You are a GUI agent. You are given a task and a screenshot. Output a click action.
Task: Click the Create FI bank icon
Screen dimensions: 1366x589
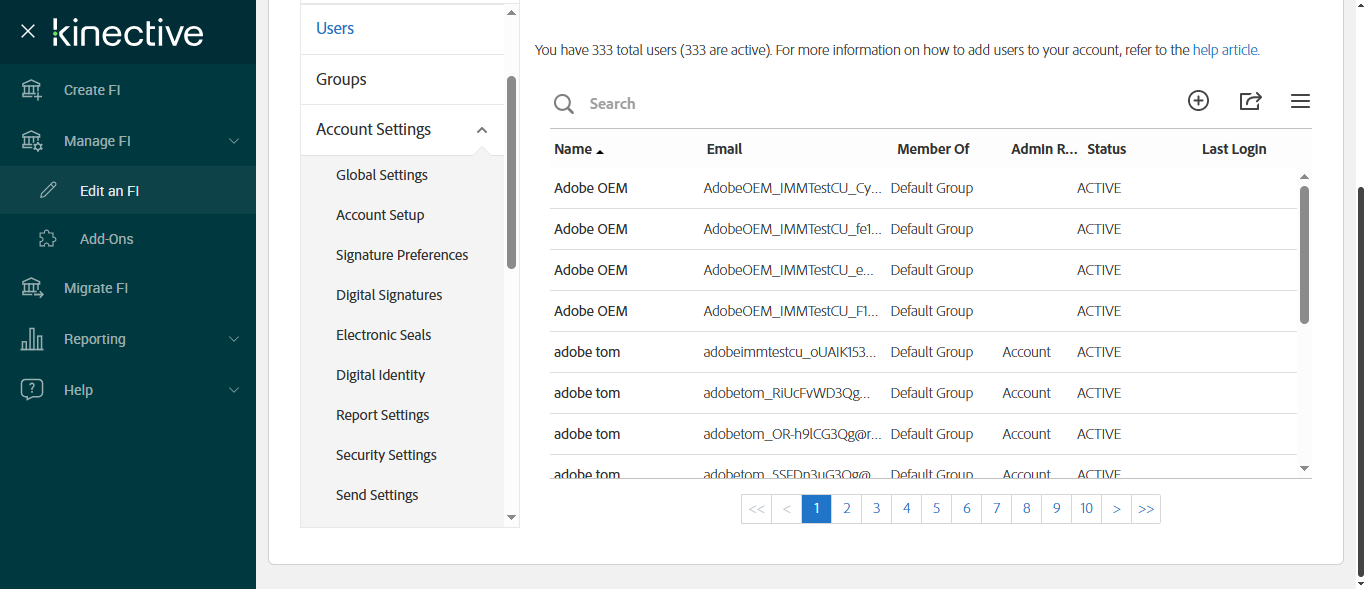coord(32,90)
